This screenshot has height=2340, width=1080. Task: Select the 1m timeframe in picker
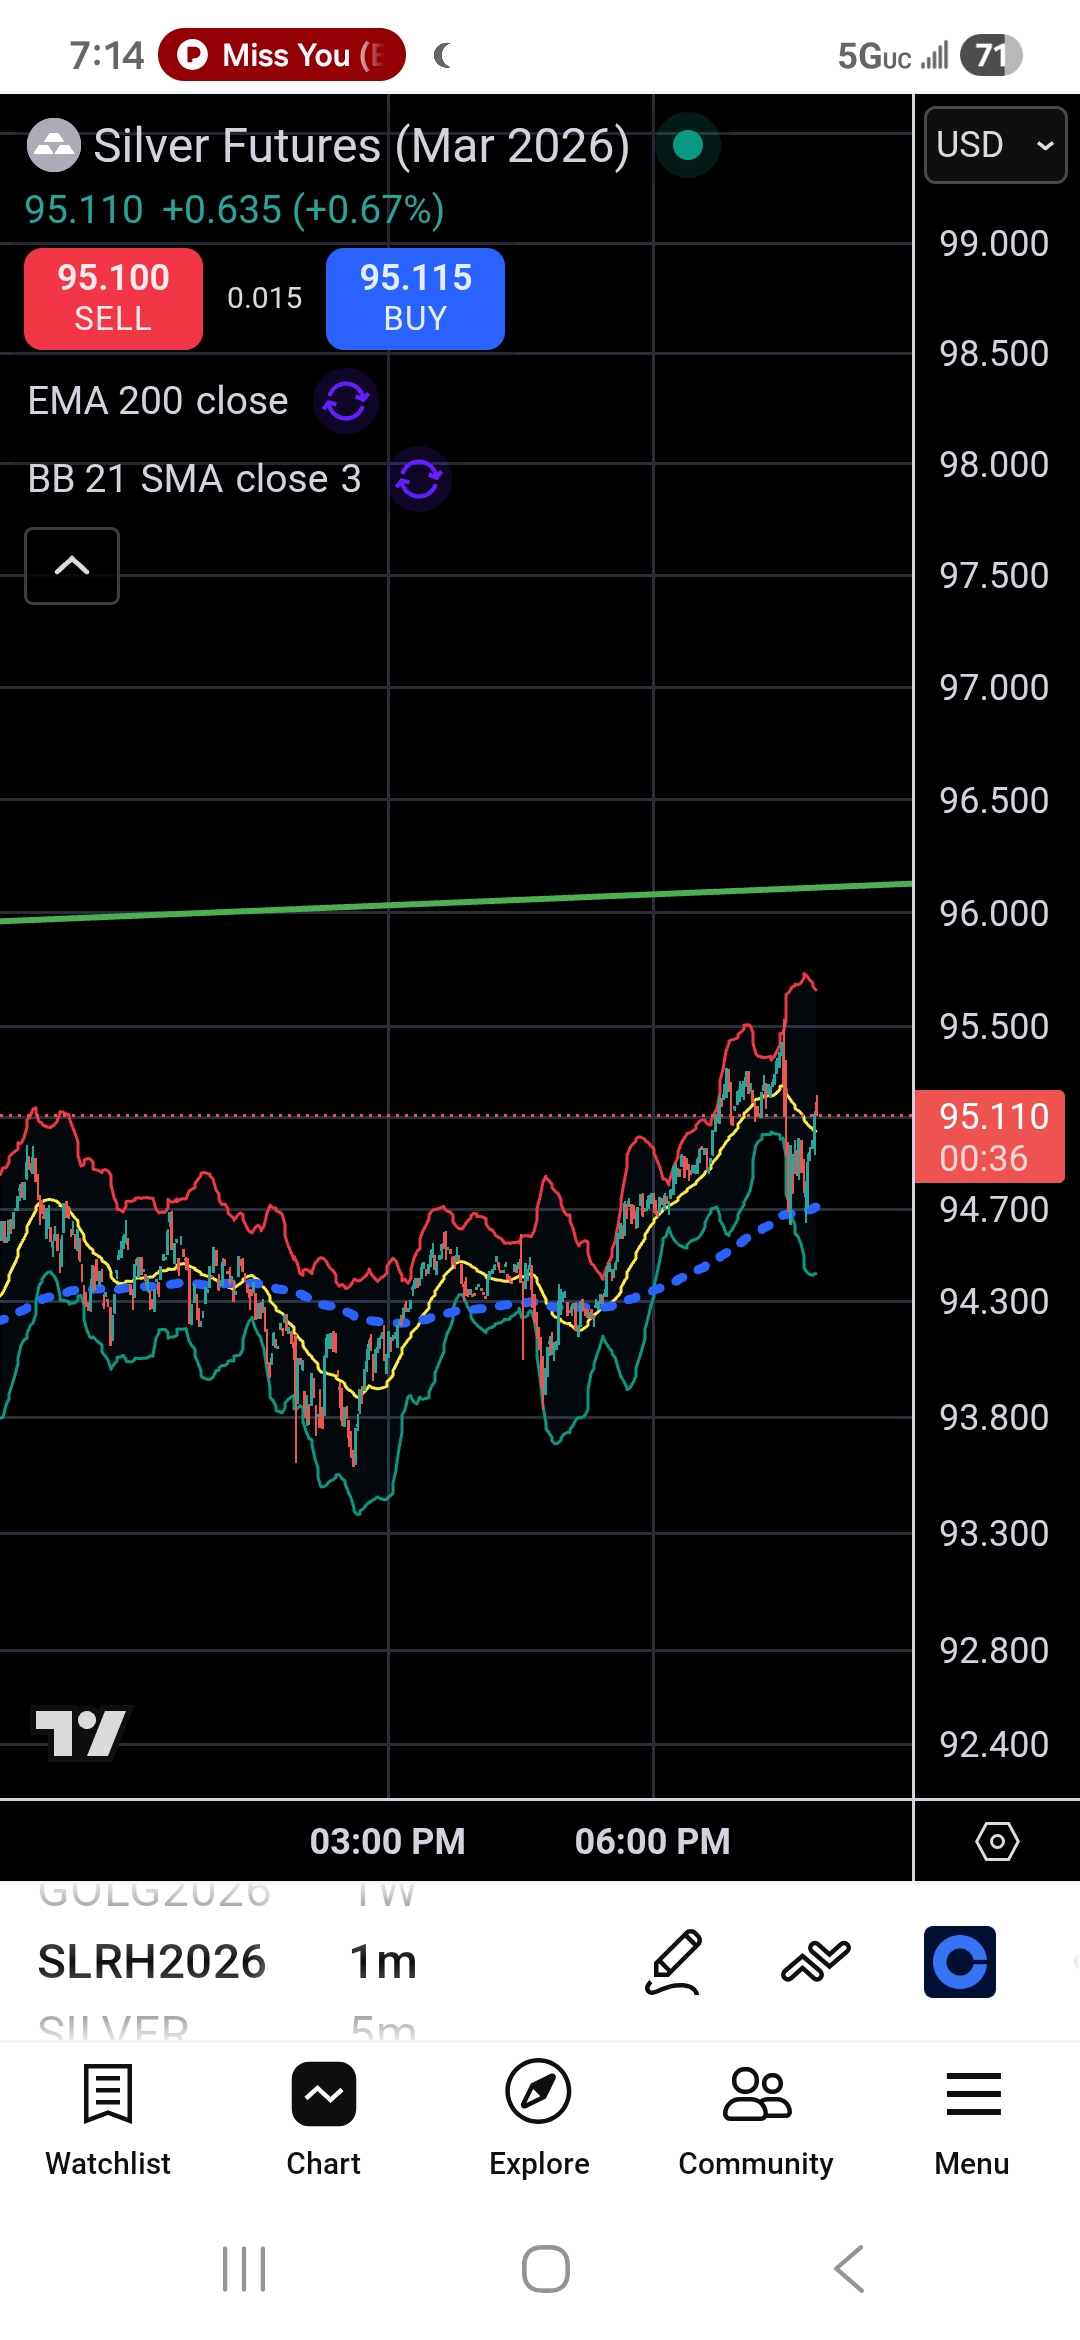(x=383, y=1962)
